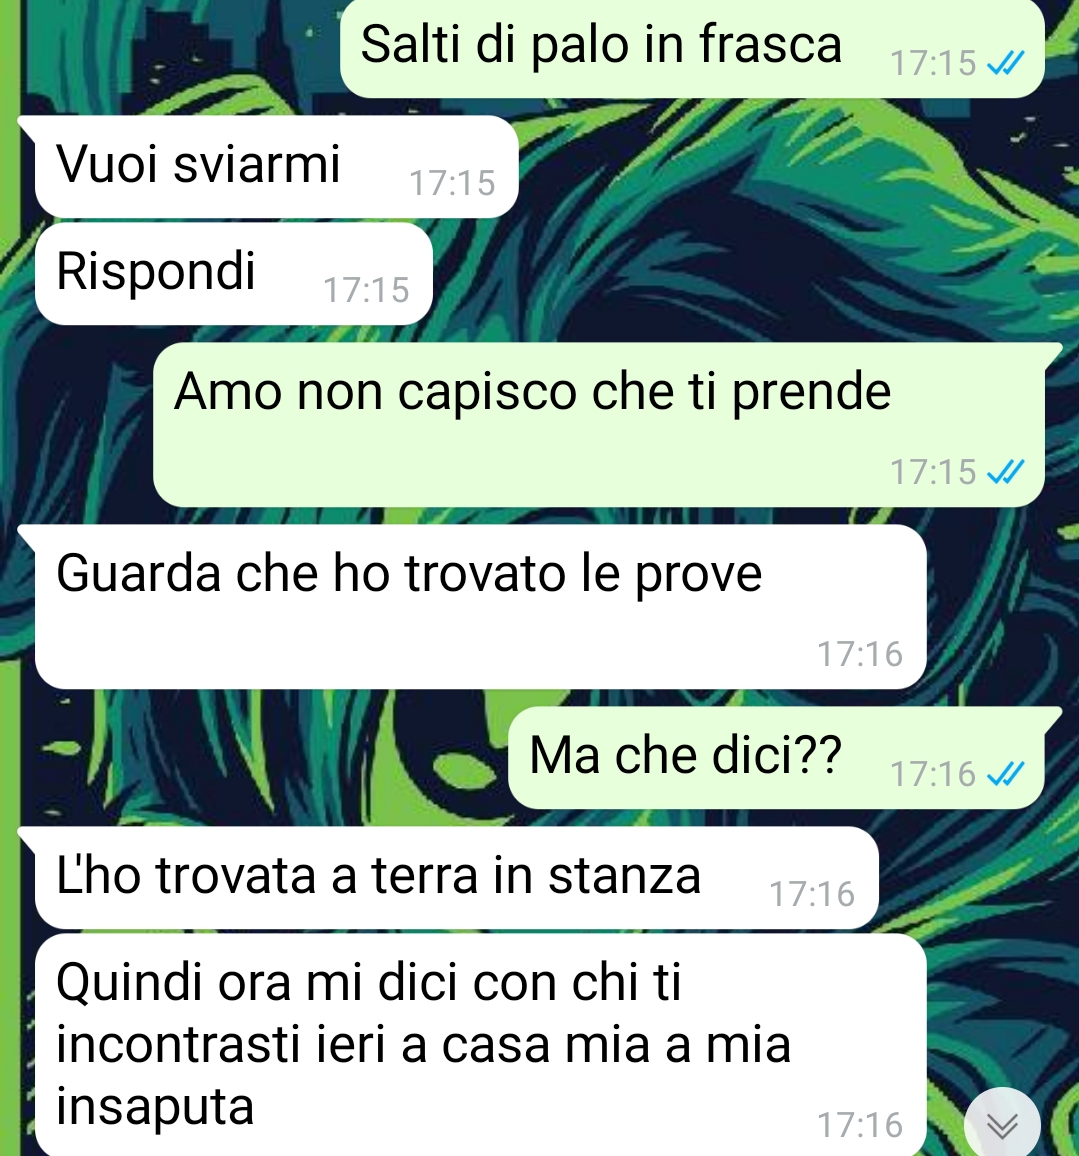Screen dimensions: 1079x1156
Task: Select the 'Salti di palo in frasca' message bubble
Action: 692,47
